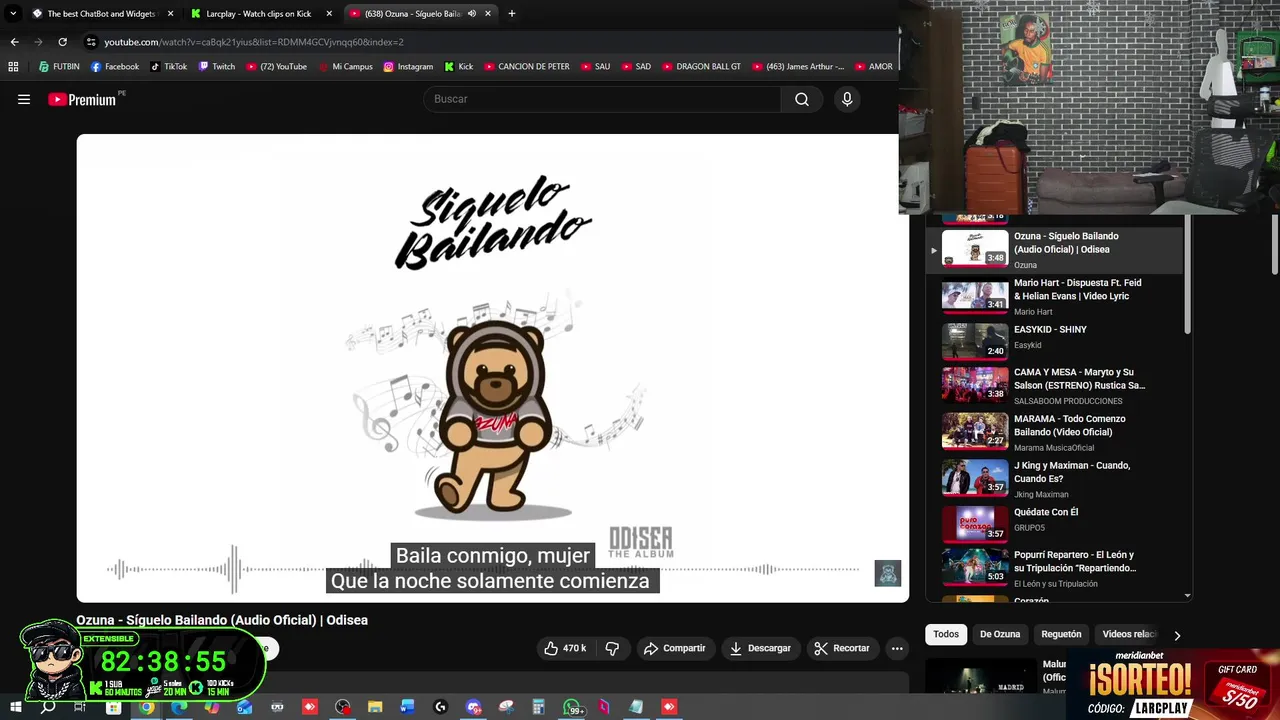Open the CANCION DE PETER bookmark
The height and width of the screenshot is (720, 1280).
click(526, 67)
